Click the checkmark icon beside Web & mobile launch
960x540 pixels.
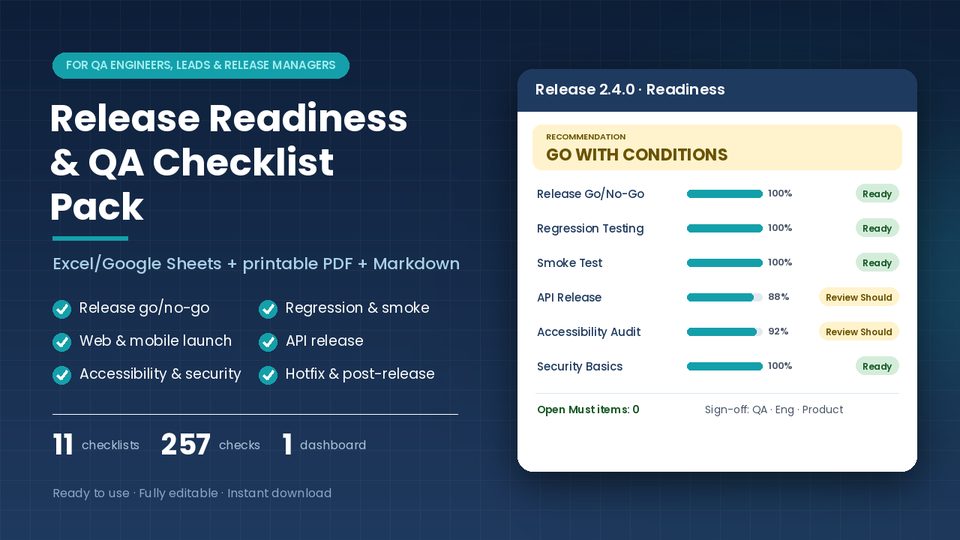(62, 342)
